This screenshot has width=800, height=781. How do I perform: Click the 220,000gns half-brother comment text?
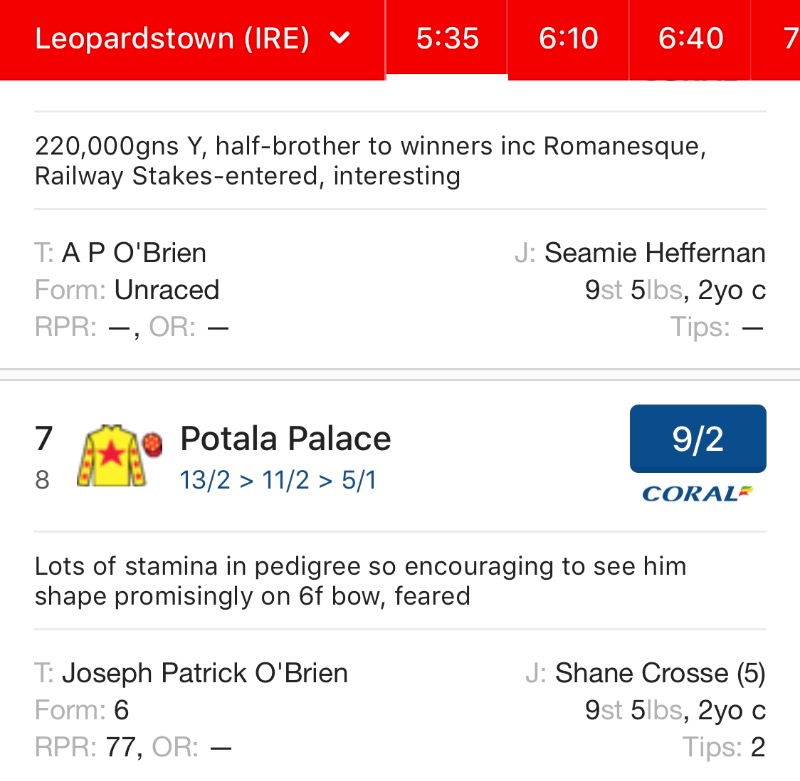(x=370, y=161)
